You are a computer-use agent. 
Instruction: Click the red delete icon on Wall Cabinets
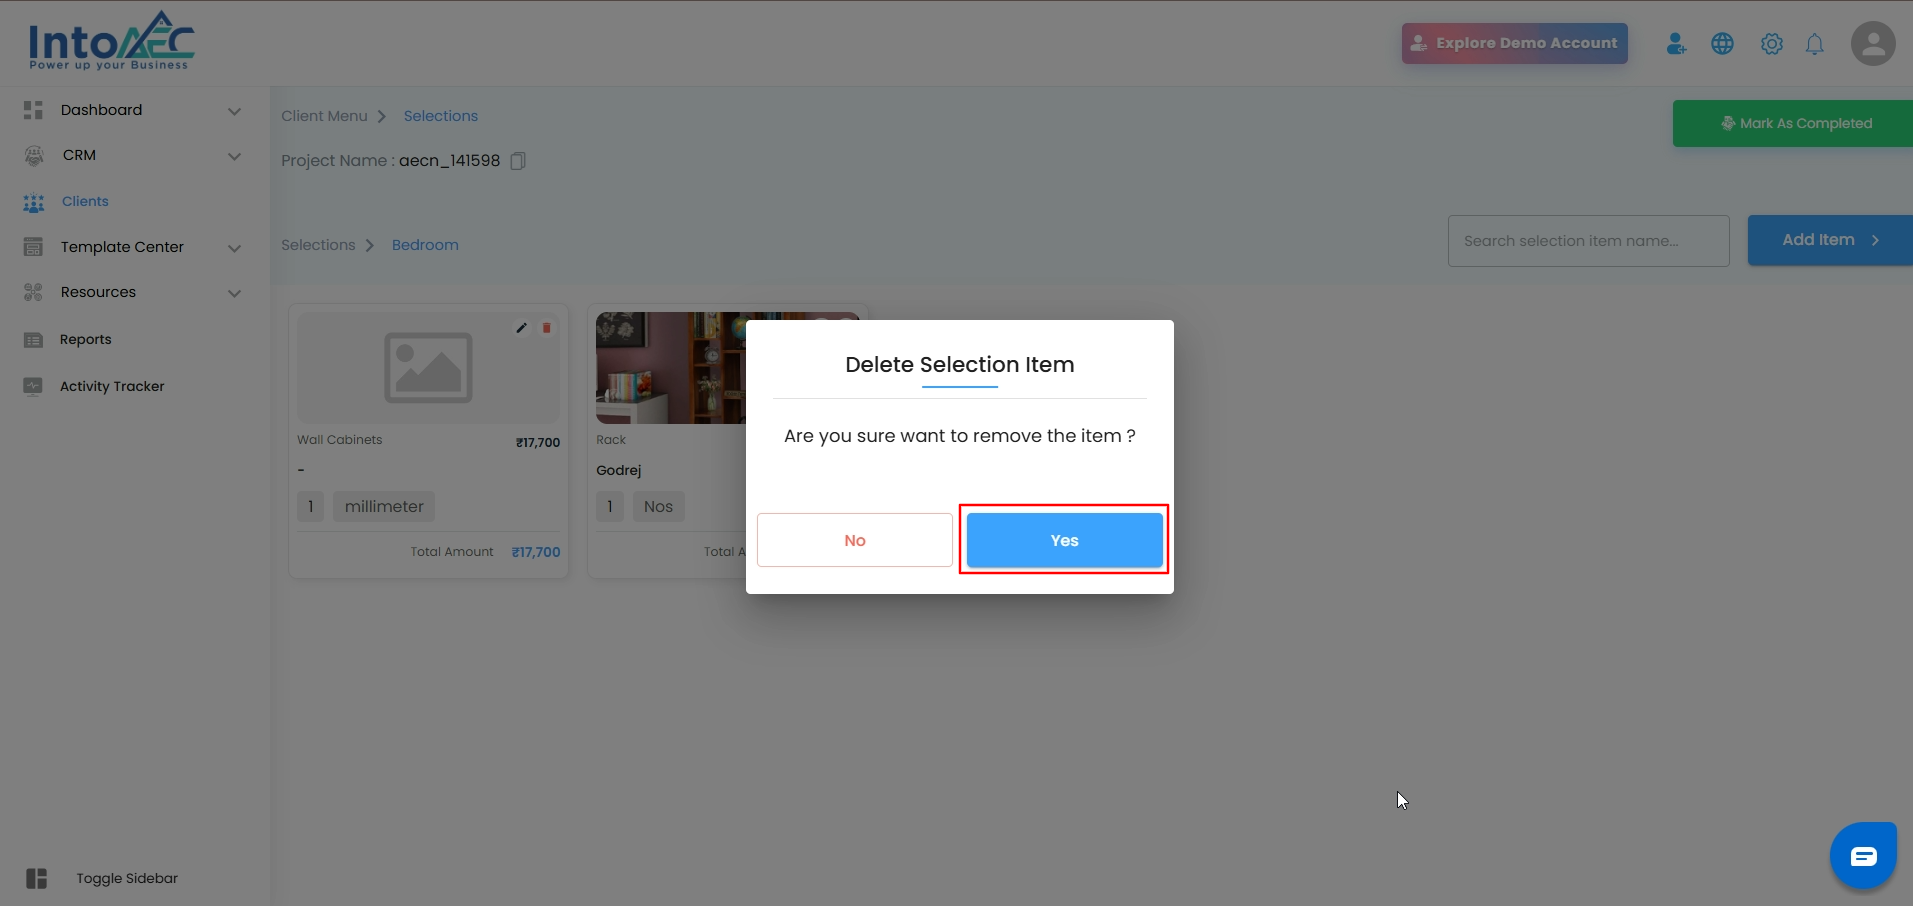point(547,328)
